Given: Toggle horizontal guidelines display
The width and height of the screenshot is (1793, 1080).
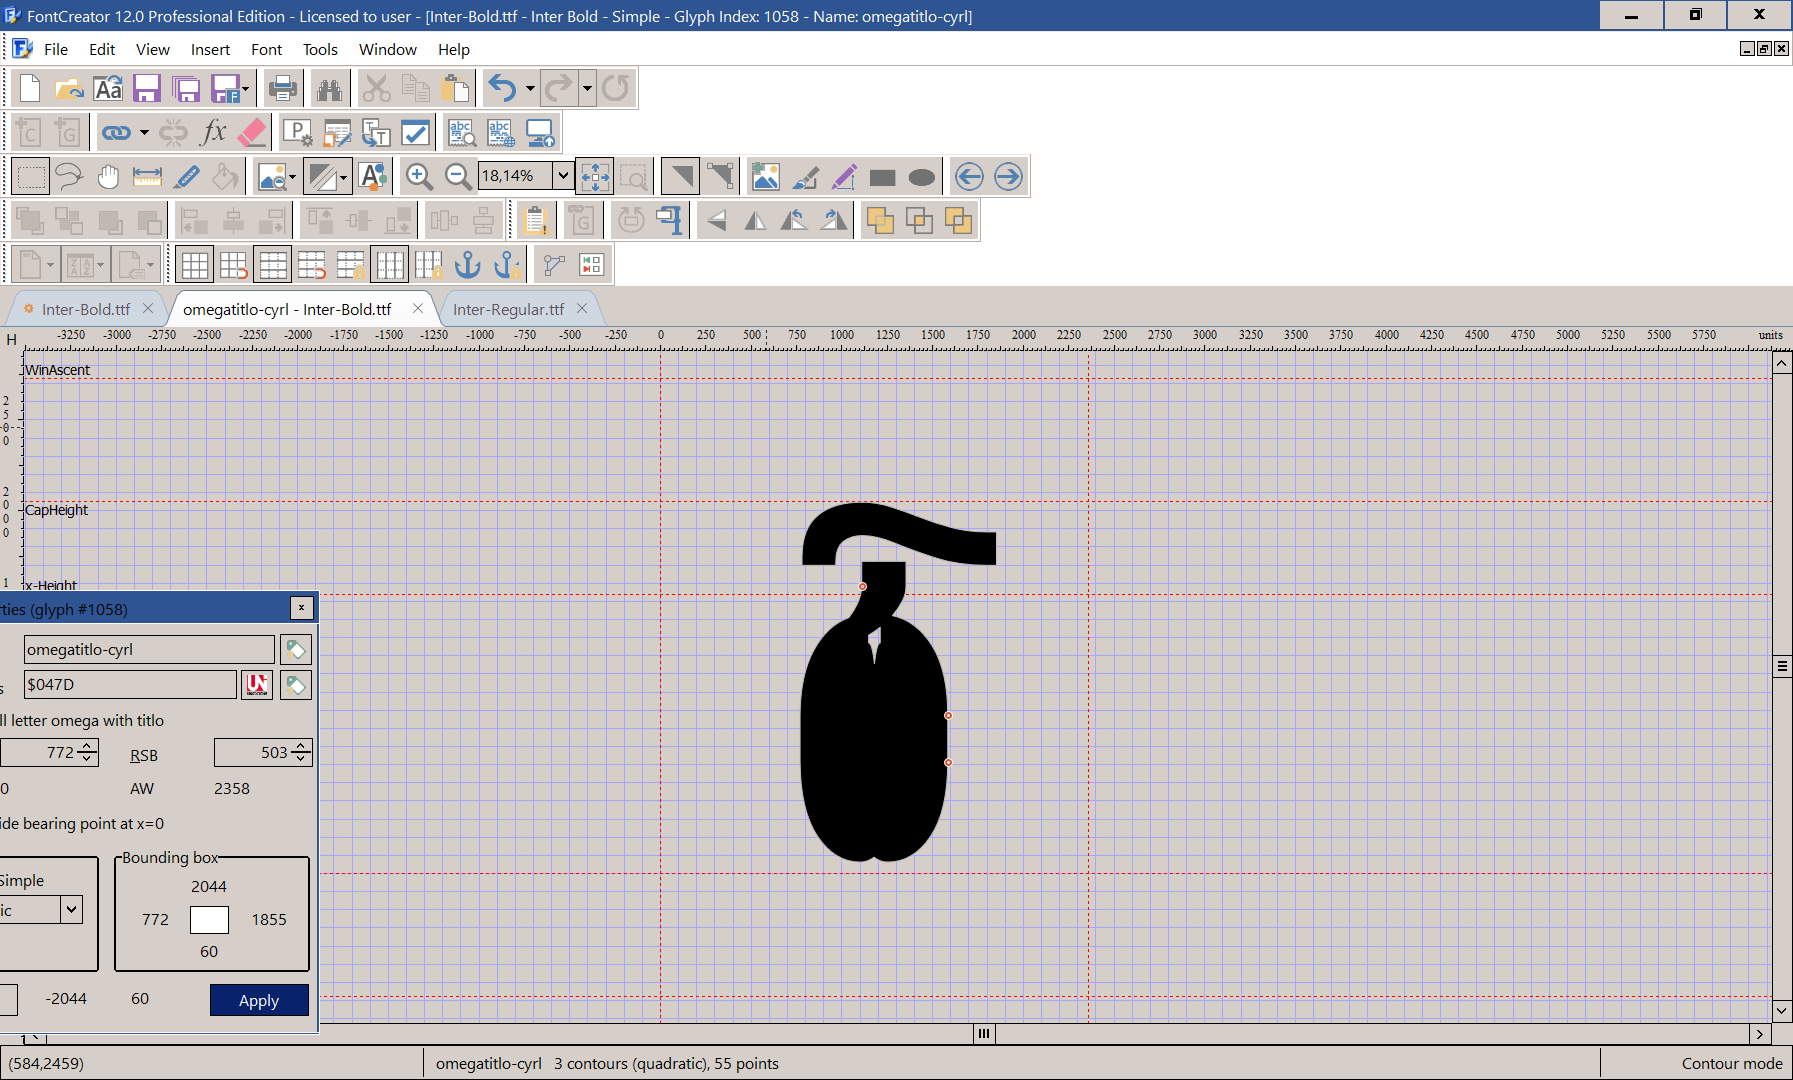Looking at the screenshot, I should (273, 265).
